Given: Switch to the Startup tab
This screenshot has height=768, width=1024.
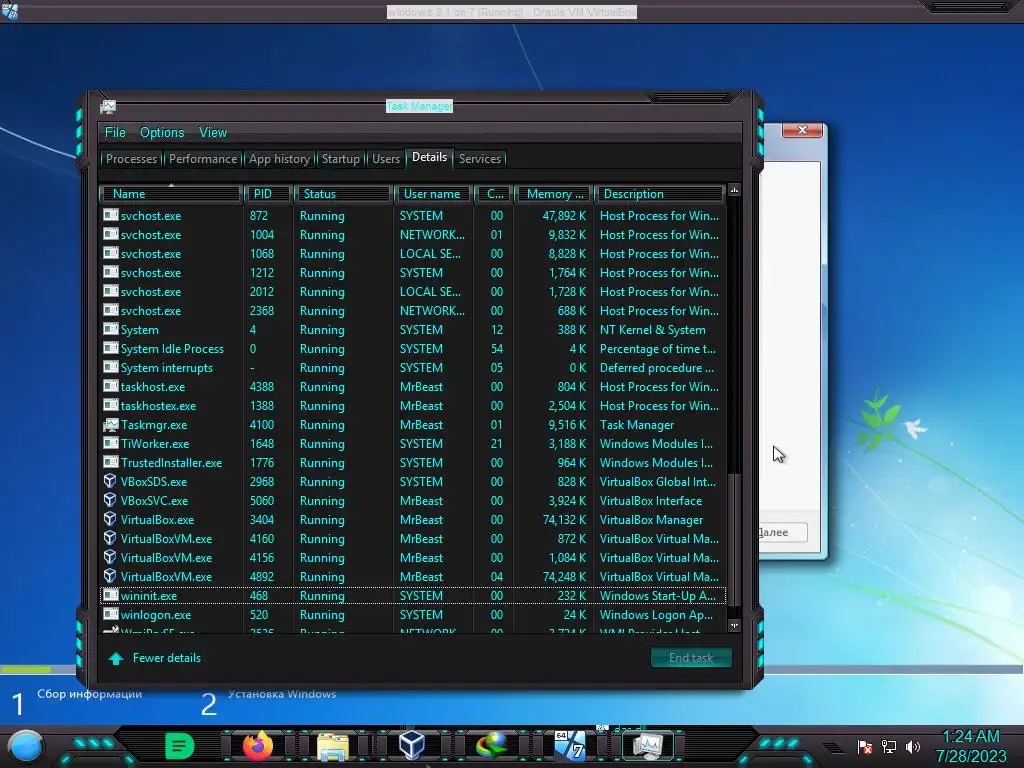Looking at the screenshot, I should point(340,159).
